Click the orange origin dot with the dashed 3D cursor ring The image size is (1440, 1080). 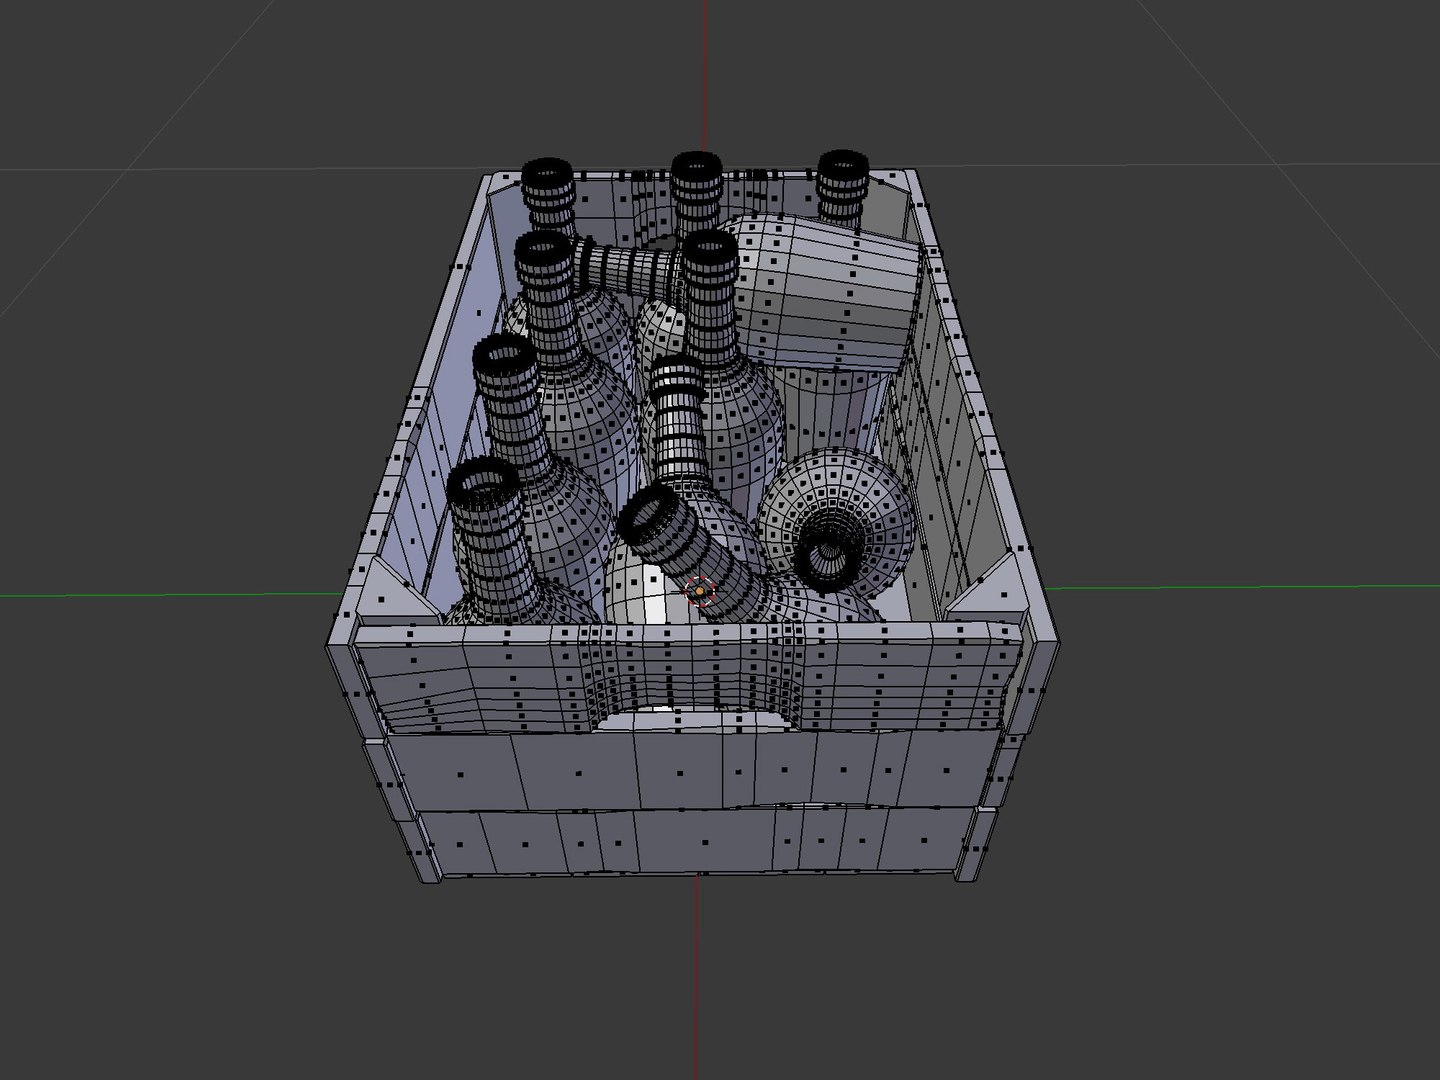point(700,591)
